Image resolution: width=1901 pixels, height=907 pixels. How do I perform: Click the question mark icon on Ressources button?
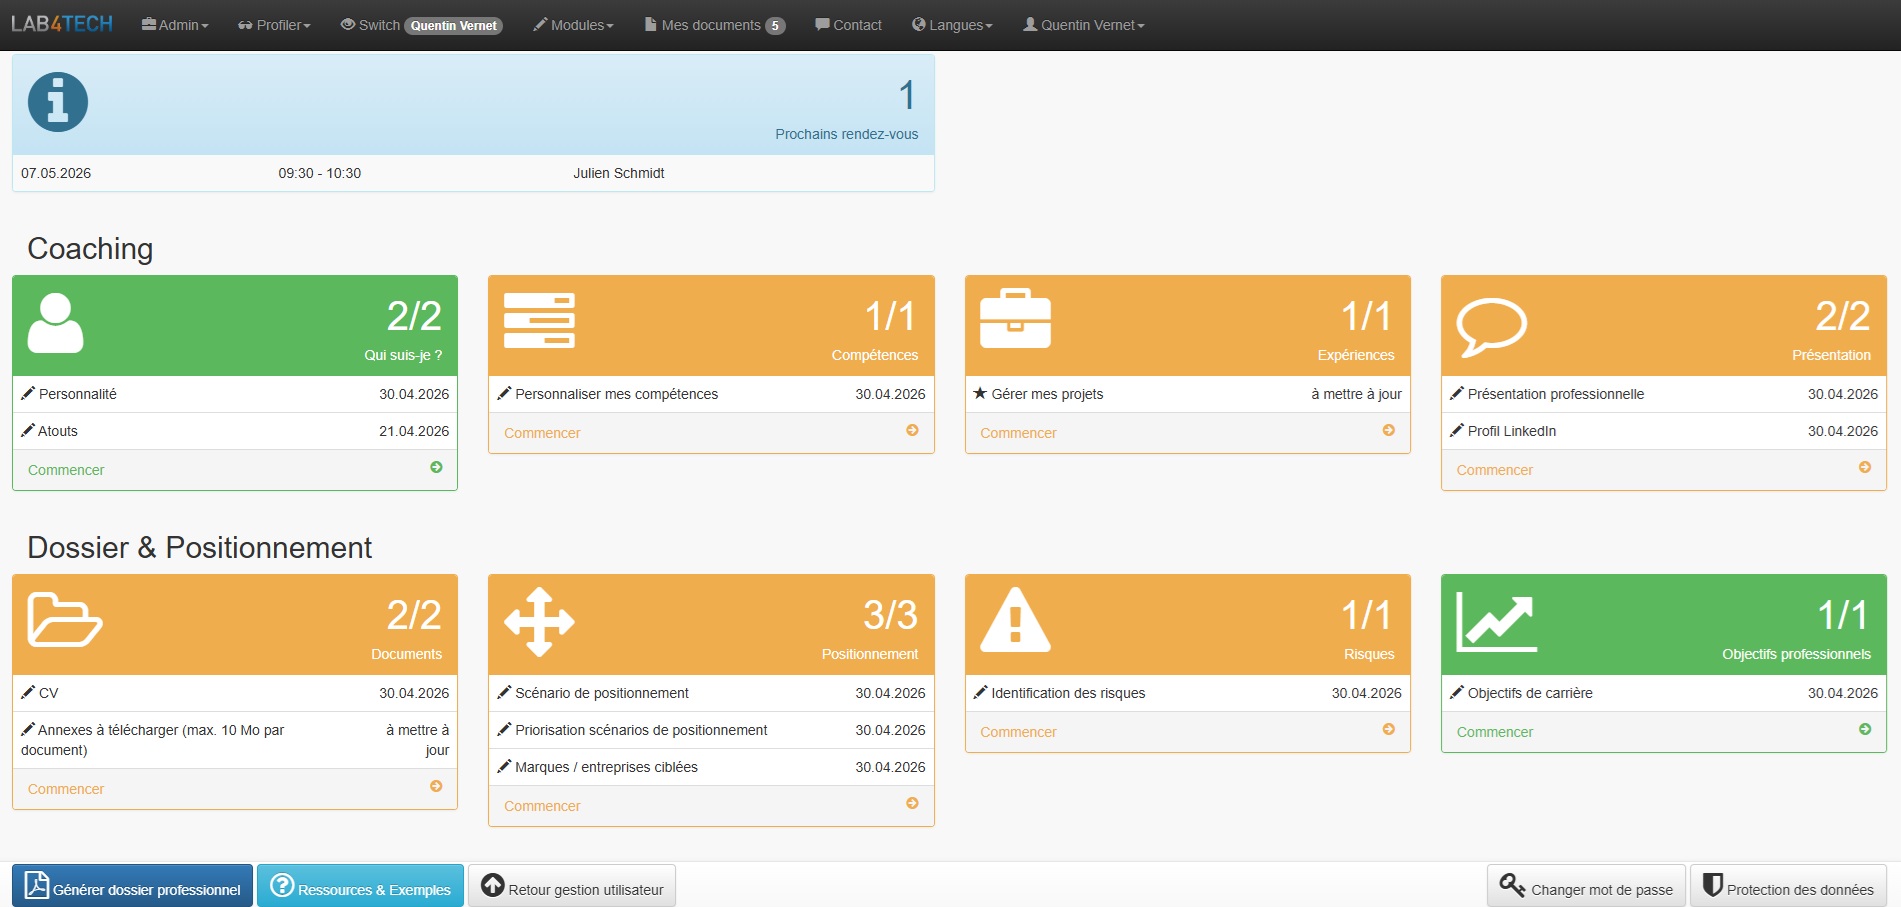[x=282, y=885]
